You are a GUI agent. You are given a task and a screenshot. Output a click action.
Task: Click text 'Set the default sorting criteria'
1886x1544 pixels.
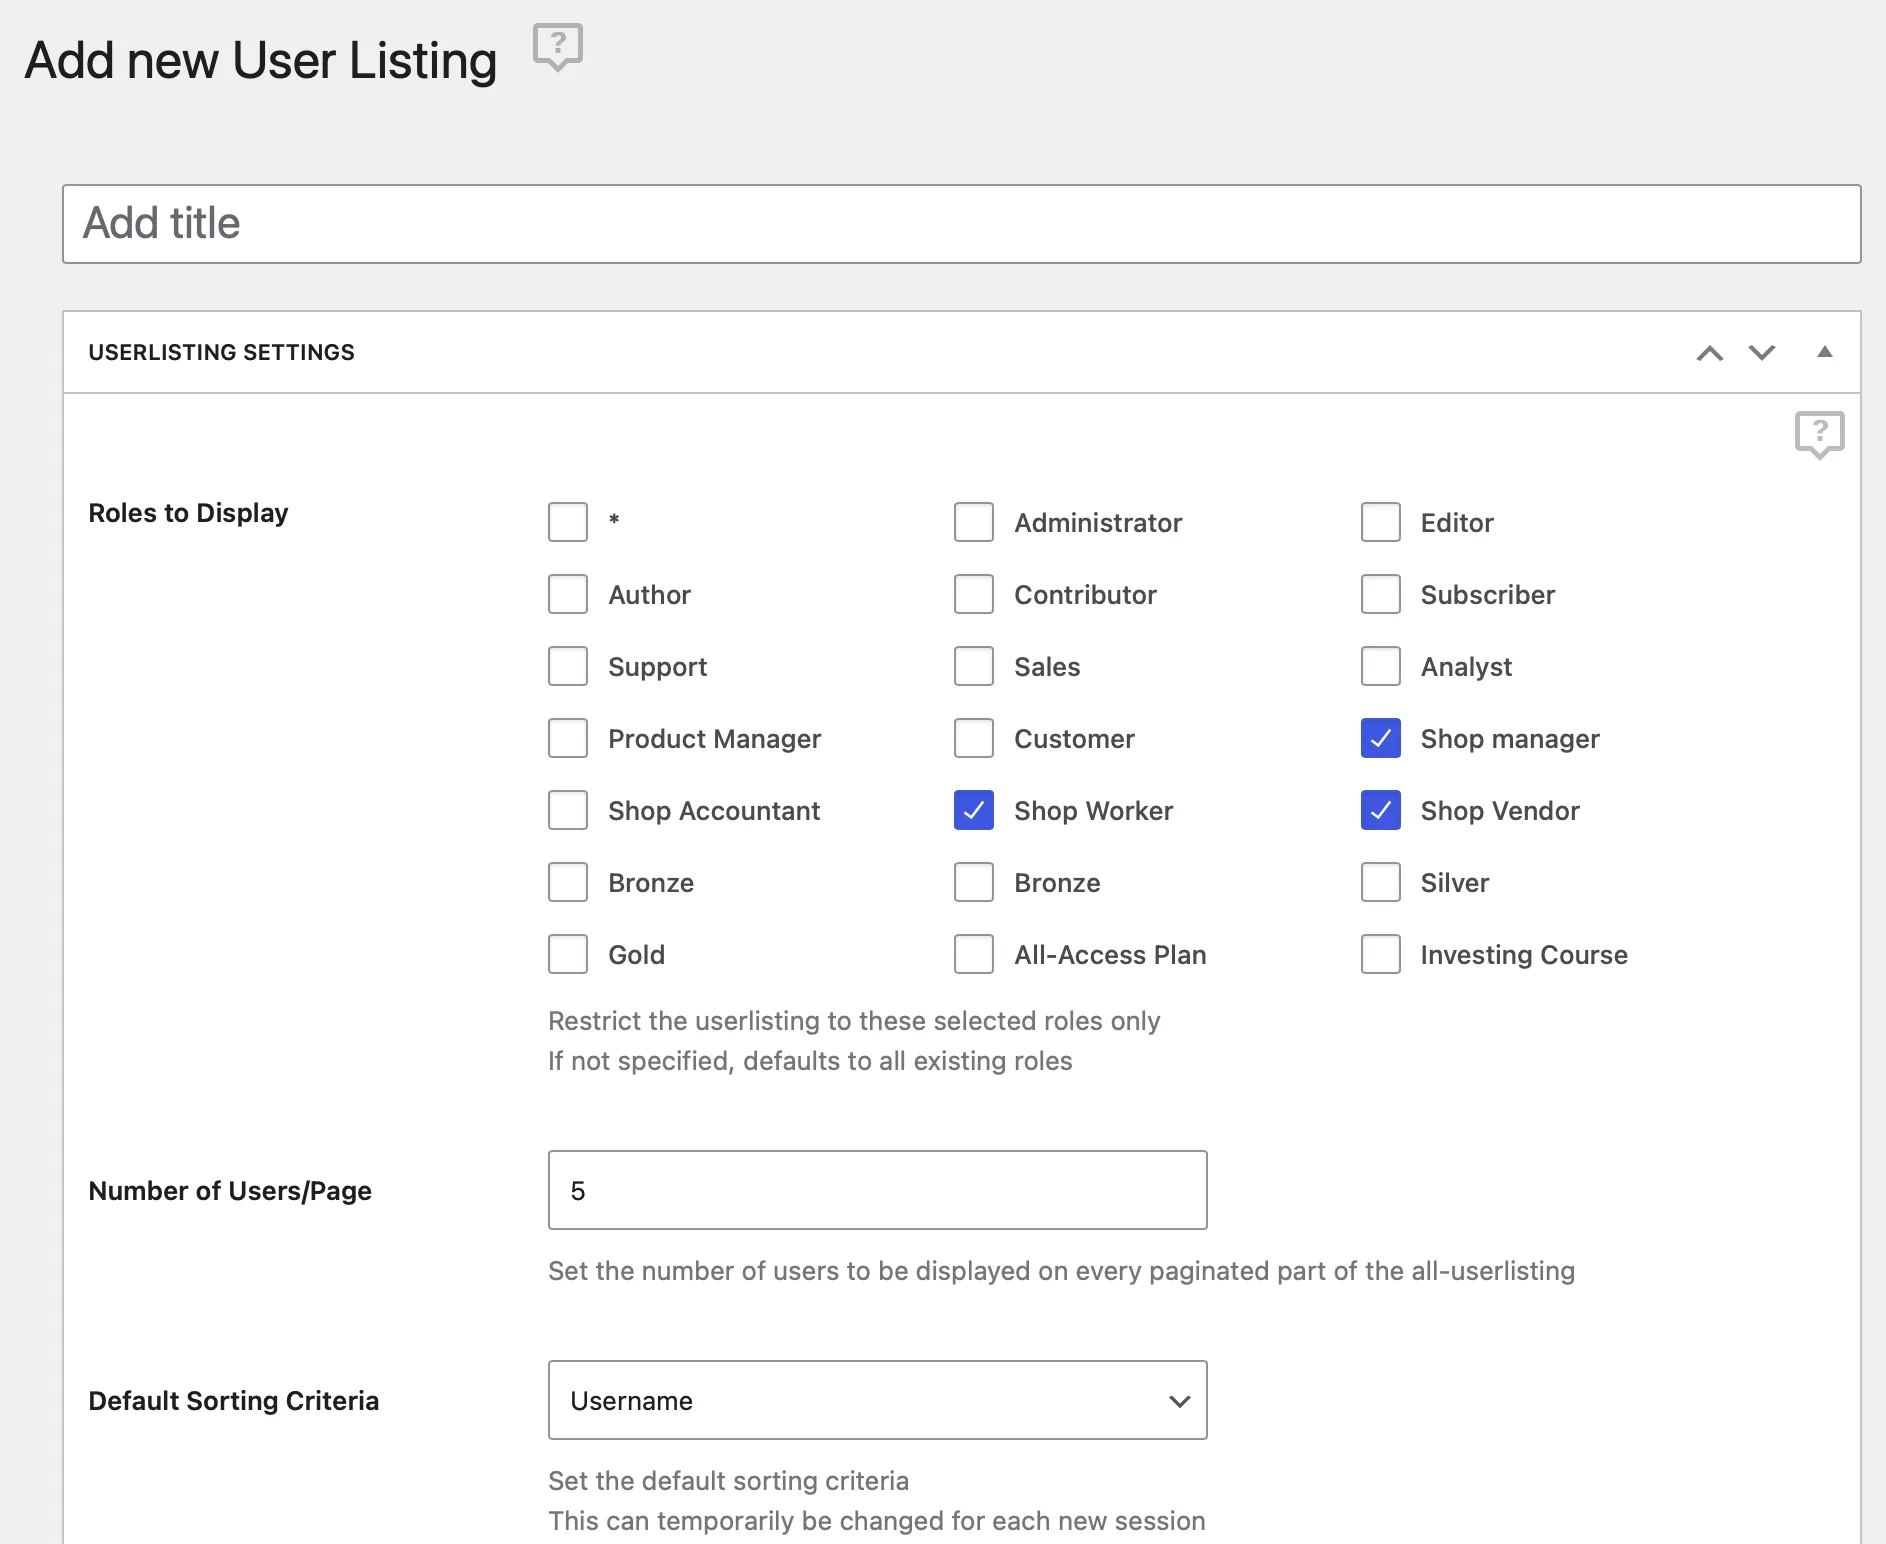(729, 1481)
